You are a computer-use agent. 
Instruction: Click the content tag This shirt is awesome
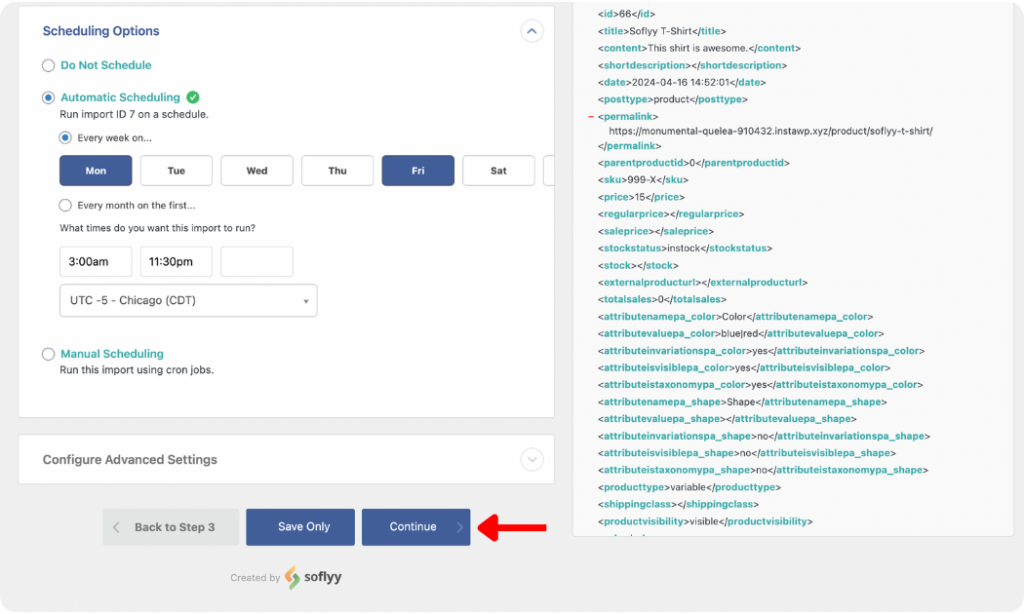[x=699, y=48]
